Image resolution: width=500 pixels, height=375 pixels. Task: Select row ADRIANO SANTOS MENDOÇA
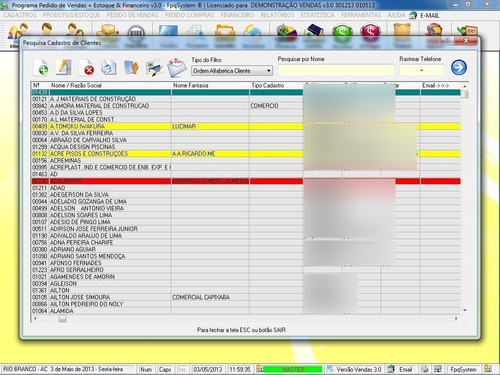click(246, 256)
